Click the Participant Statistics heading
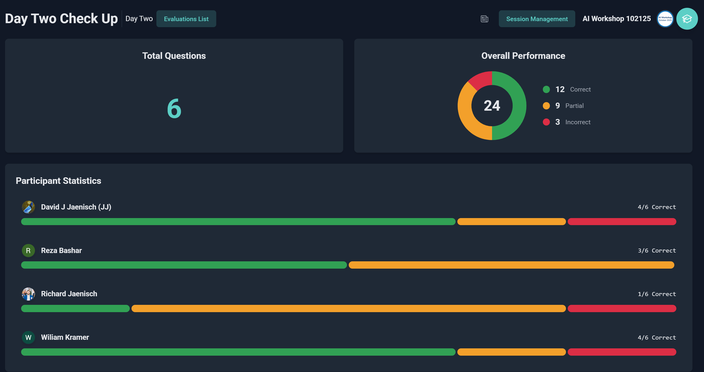The image size is (704, 372). [x=58, y=181]
